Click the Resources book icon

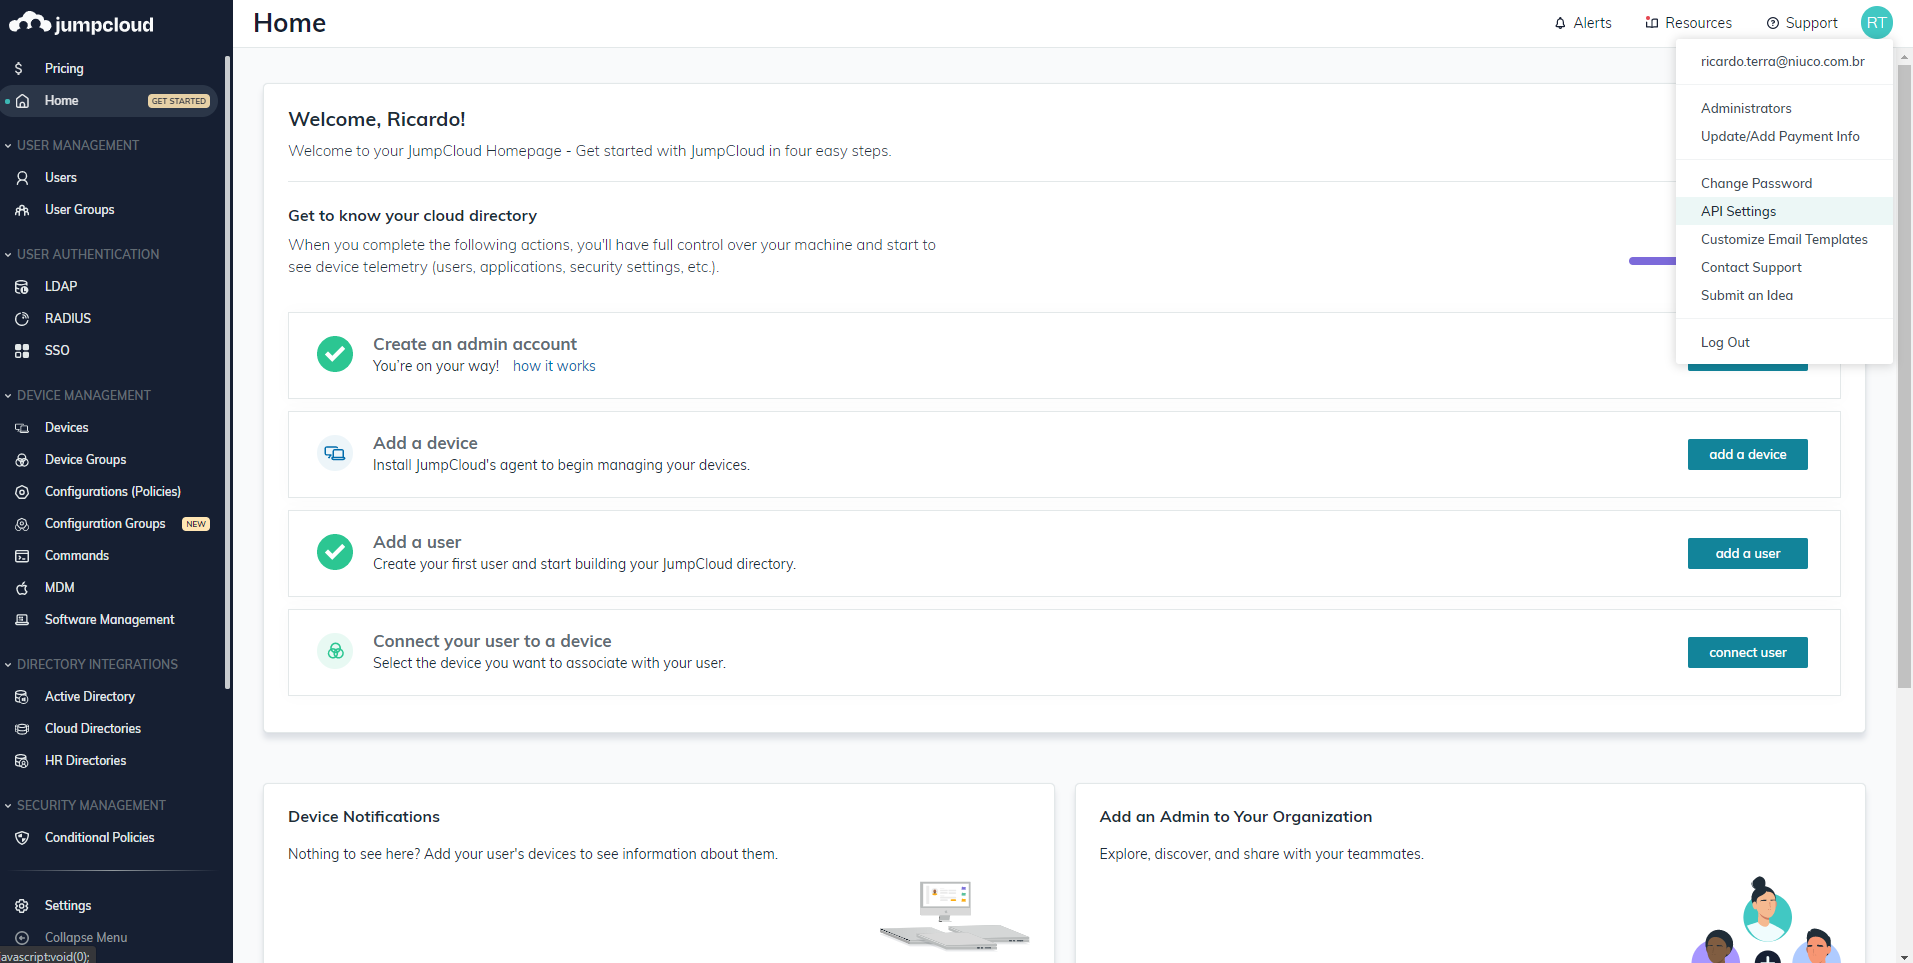tap(1652, 23)
